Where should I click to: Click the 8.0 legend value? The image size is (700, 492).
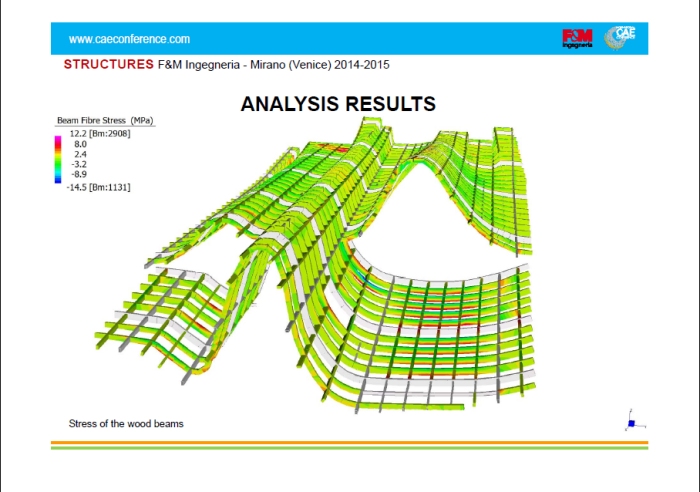point(81,144)
